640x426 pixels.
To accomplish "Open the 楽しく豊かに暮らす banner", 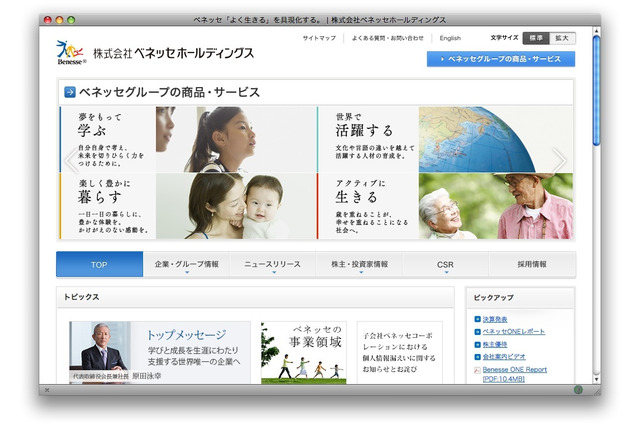I will (188, 206).
